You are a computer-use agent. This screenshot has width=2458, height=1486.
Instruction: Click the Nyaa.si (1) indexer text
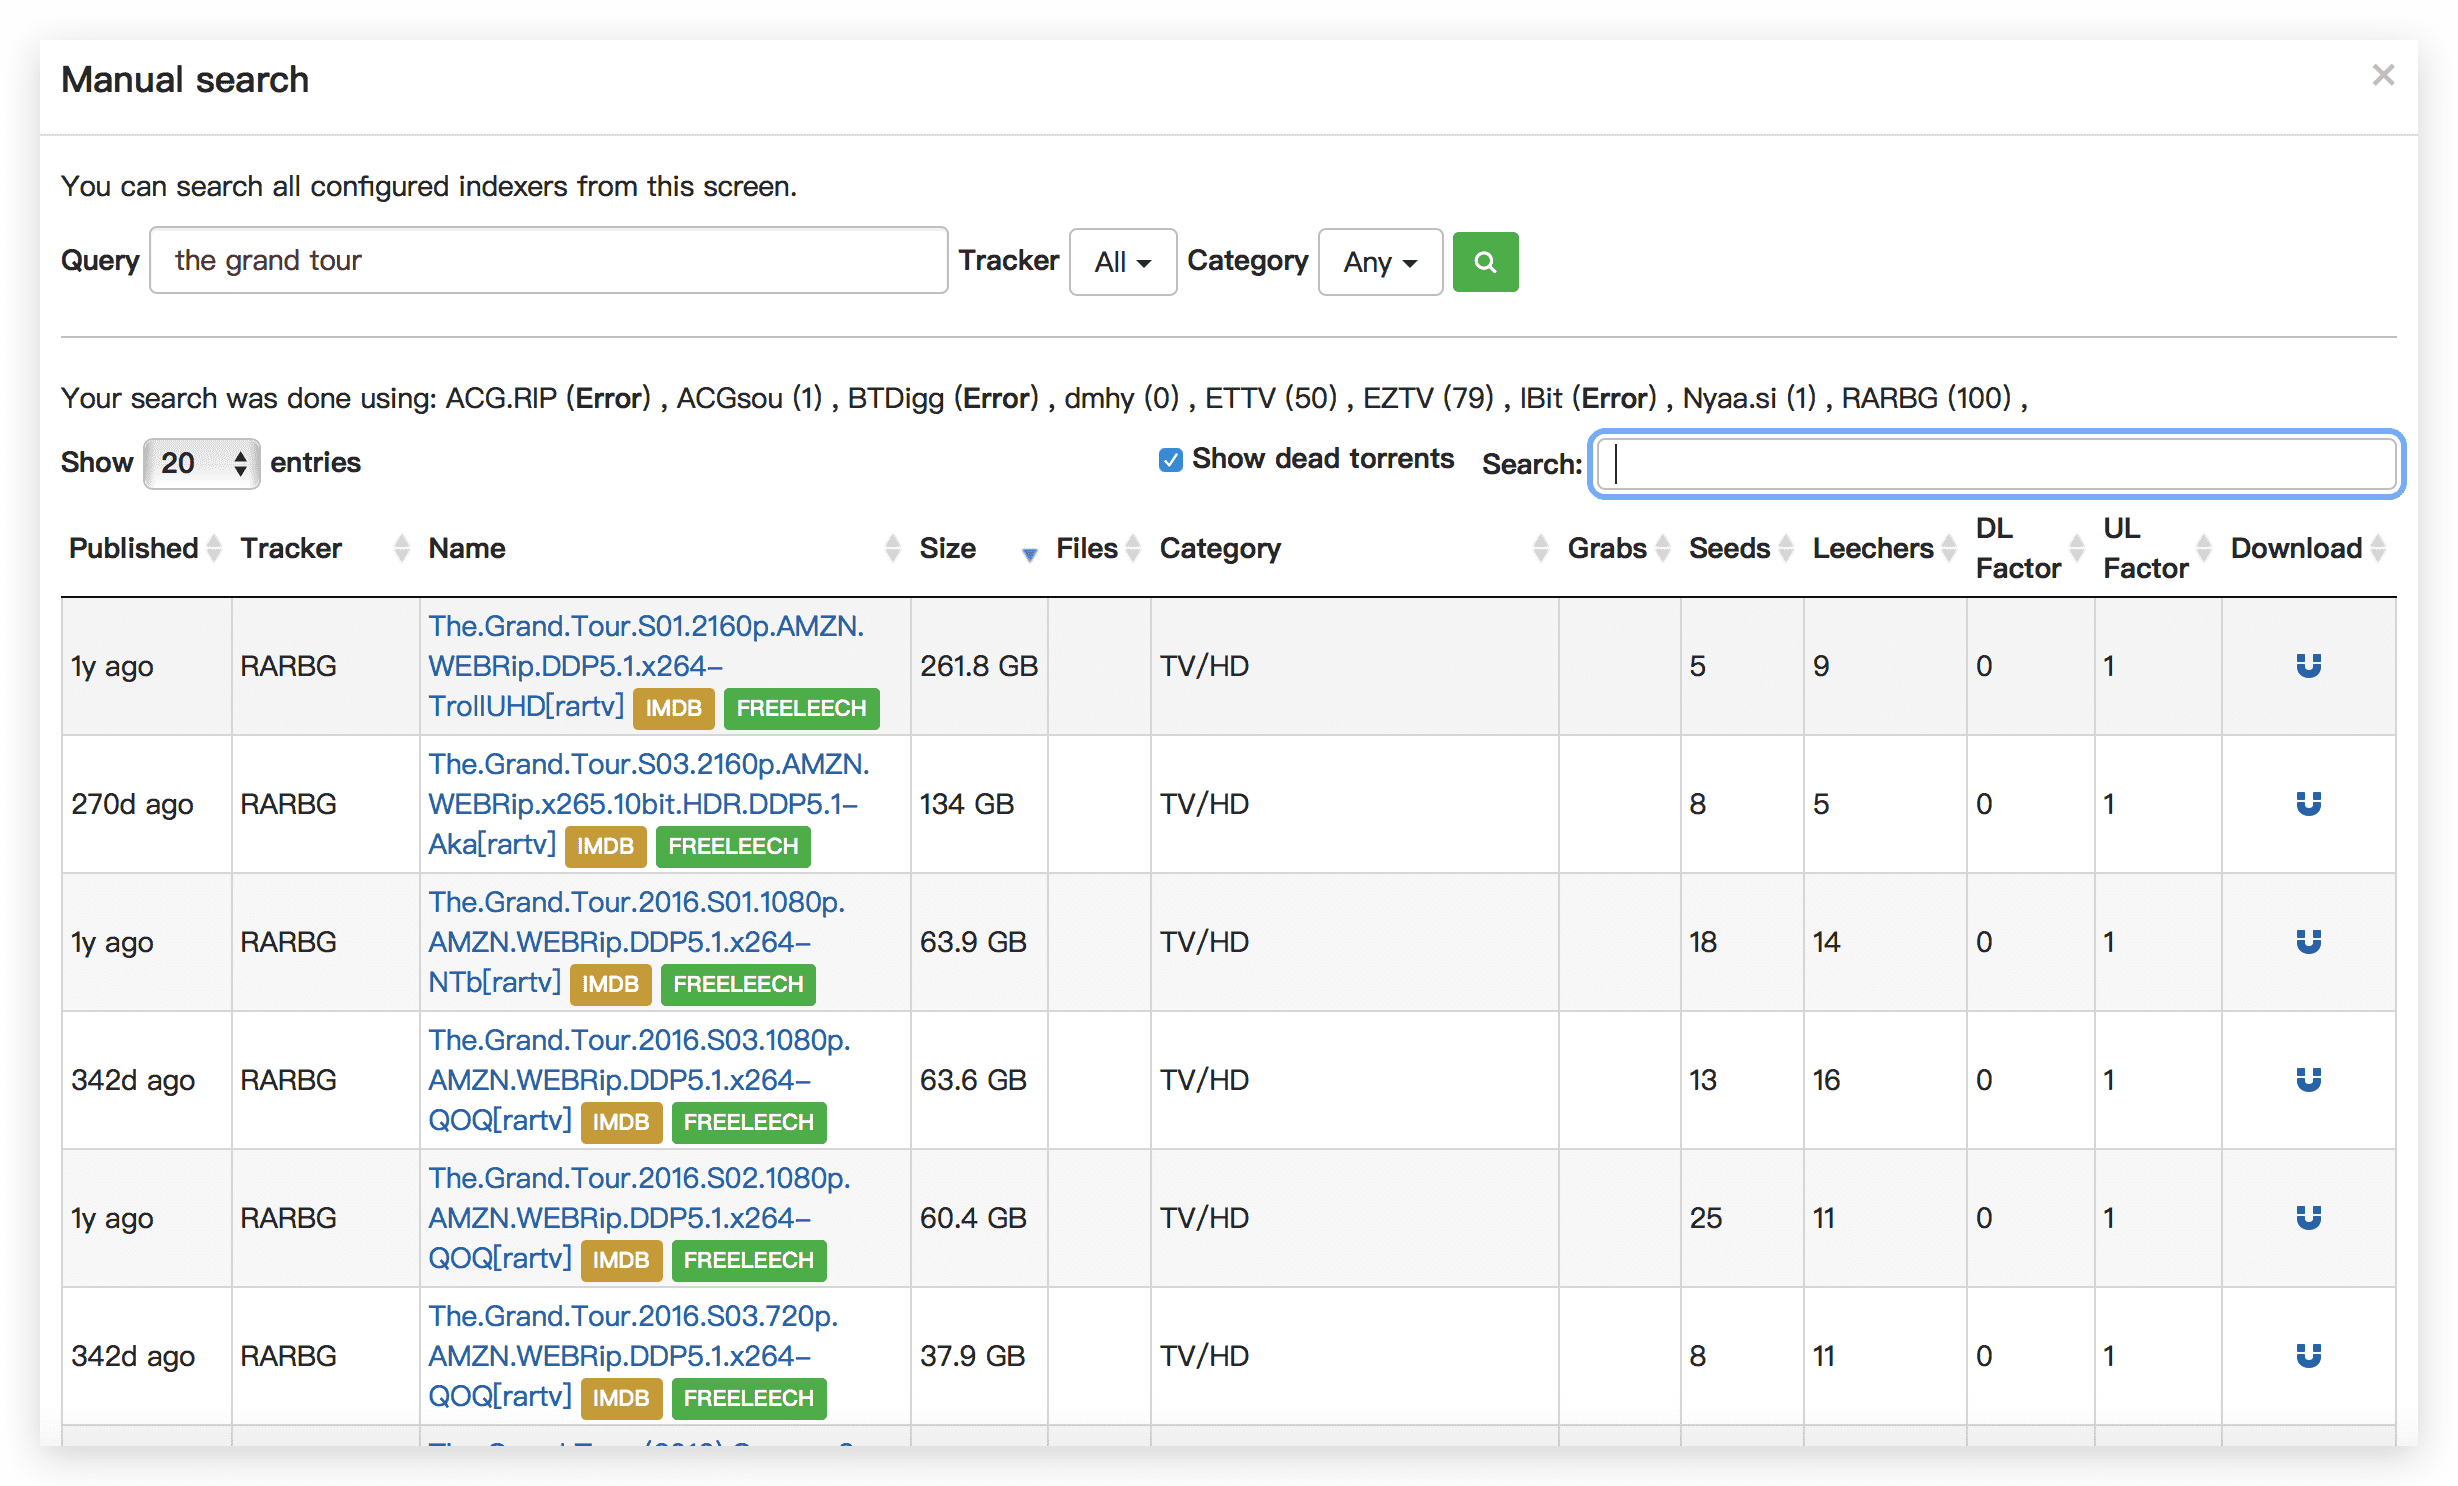1749,398
